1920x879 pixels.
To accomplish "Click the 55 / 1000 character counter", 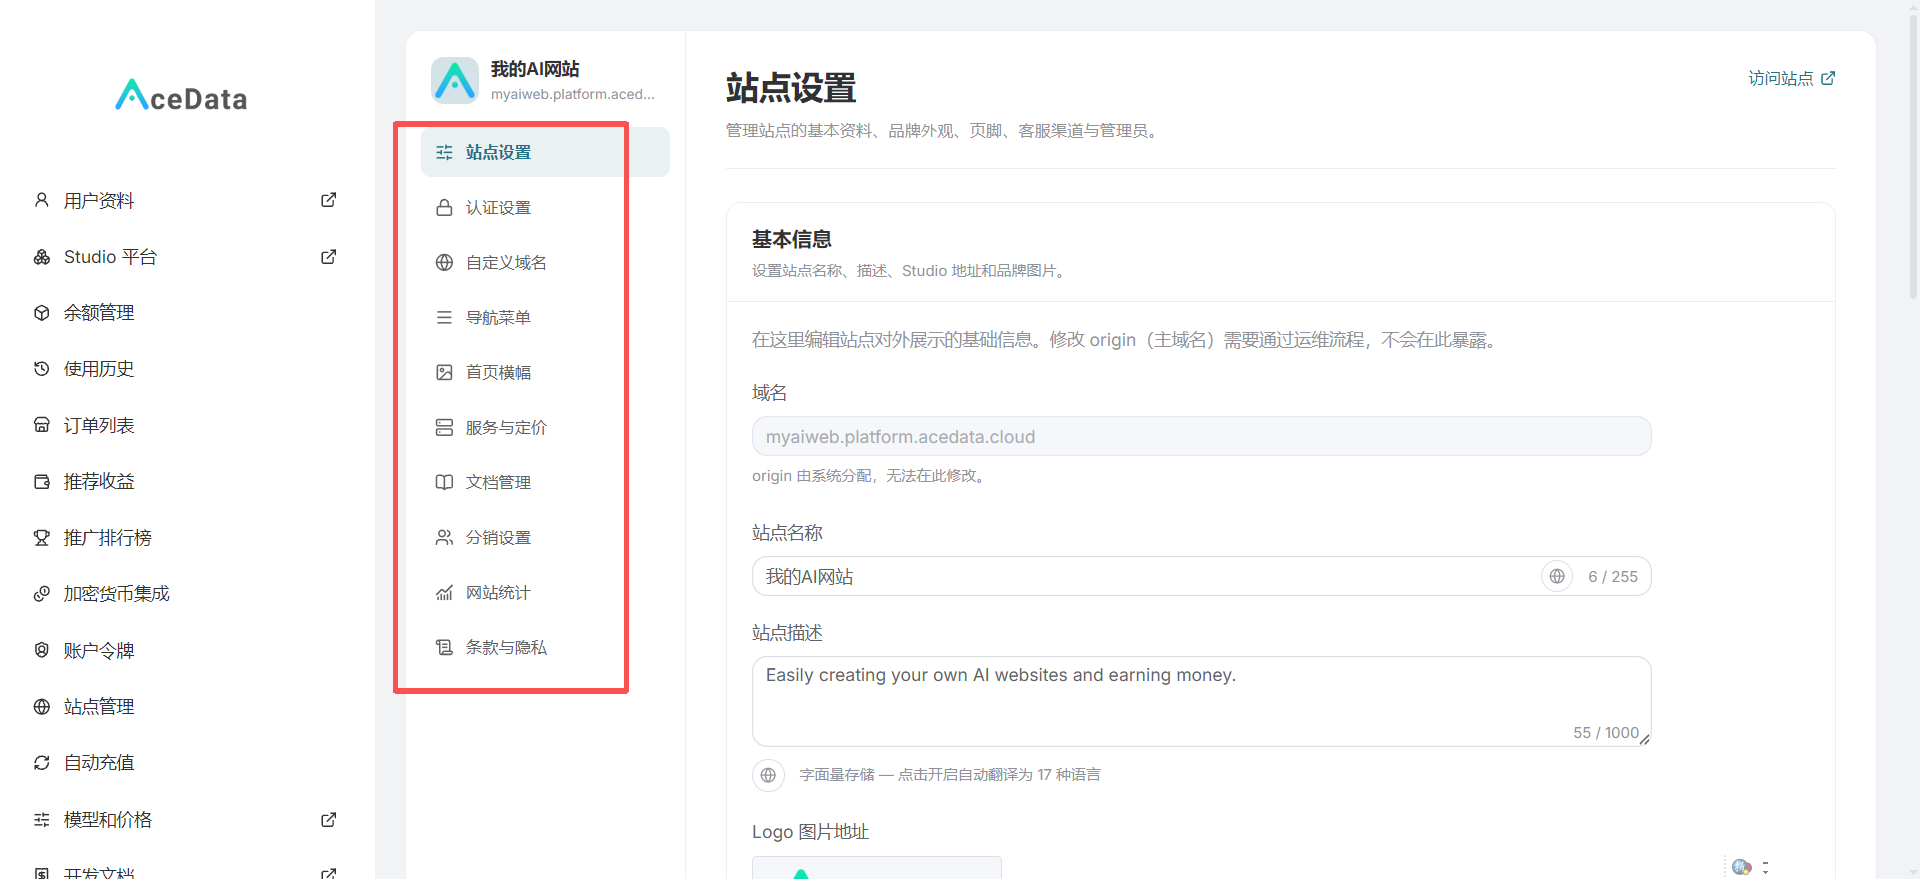I will (1606, 732).
